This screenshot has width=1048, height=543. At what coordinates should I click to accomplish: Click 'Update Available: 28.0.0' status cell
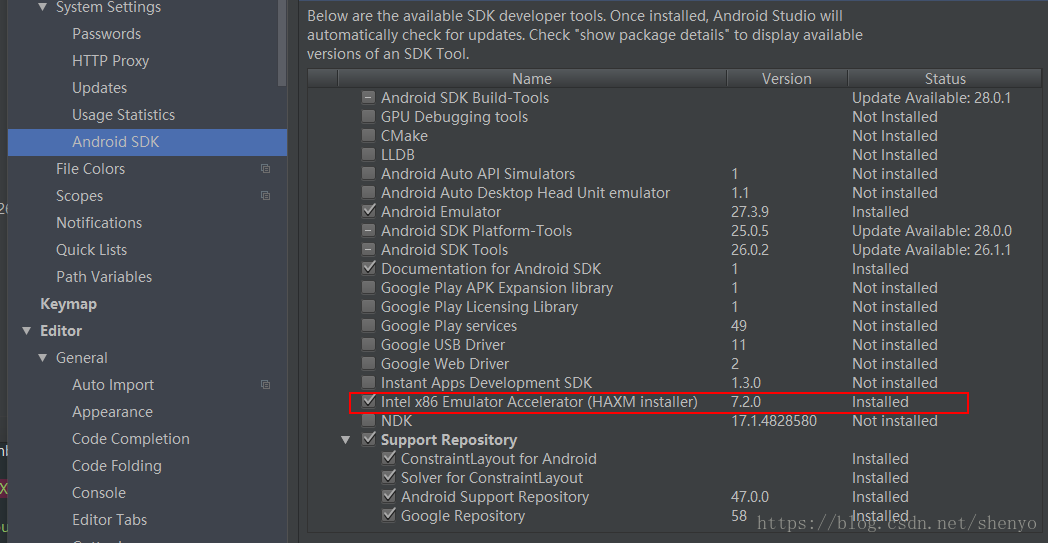tap(932, 231)
